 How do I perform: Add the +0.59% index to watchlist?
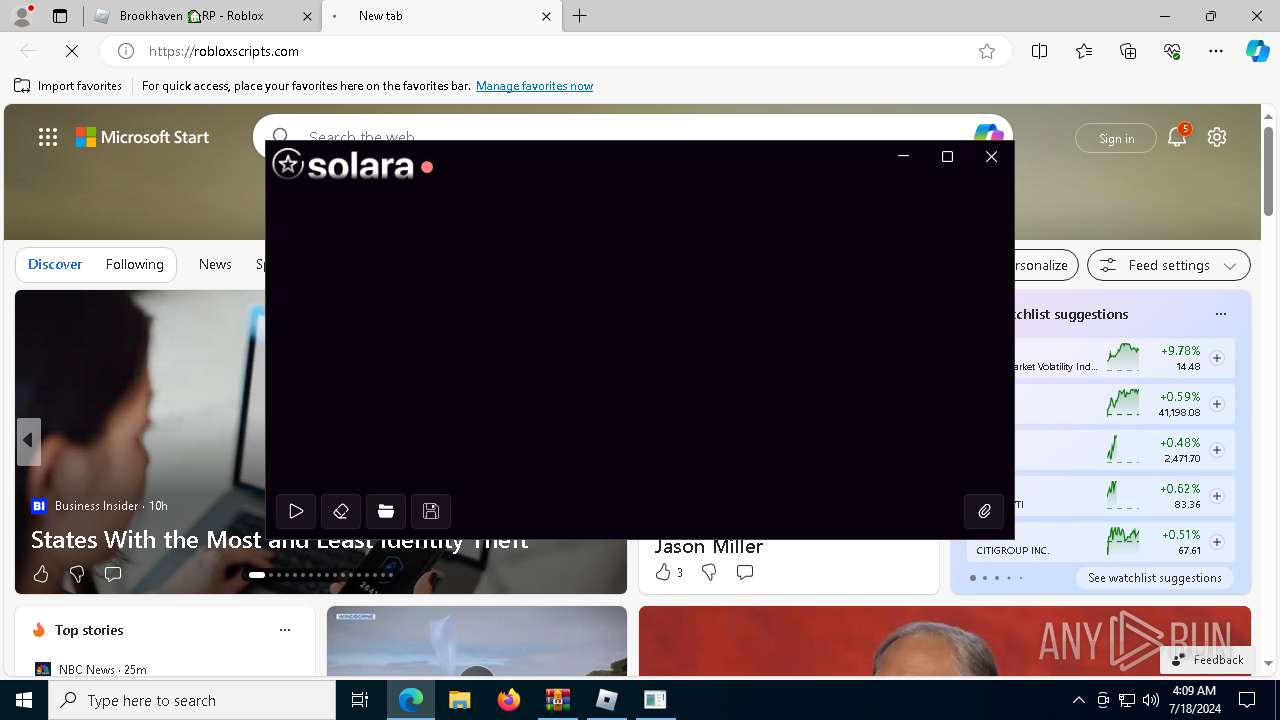(x=1217, y=404)
